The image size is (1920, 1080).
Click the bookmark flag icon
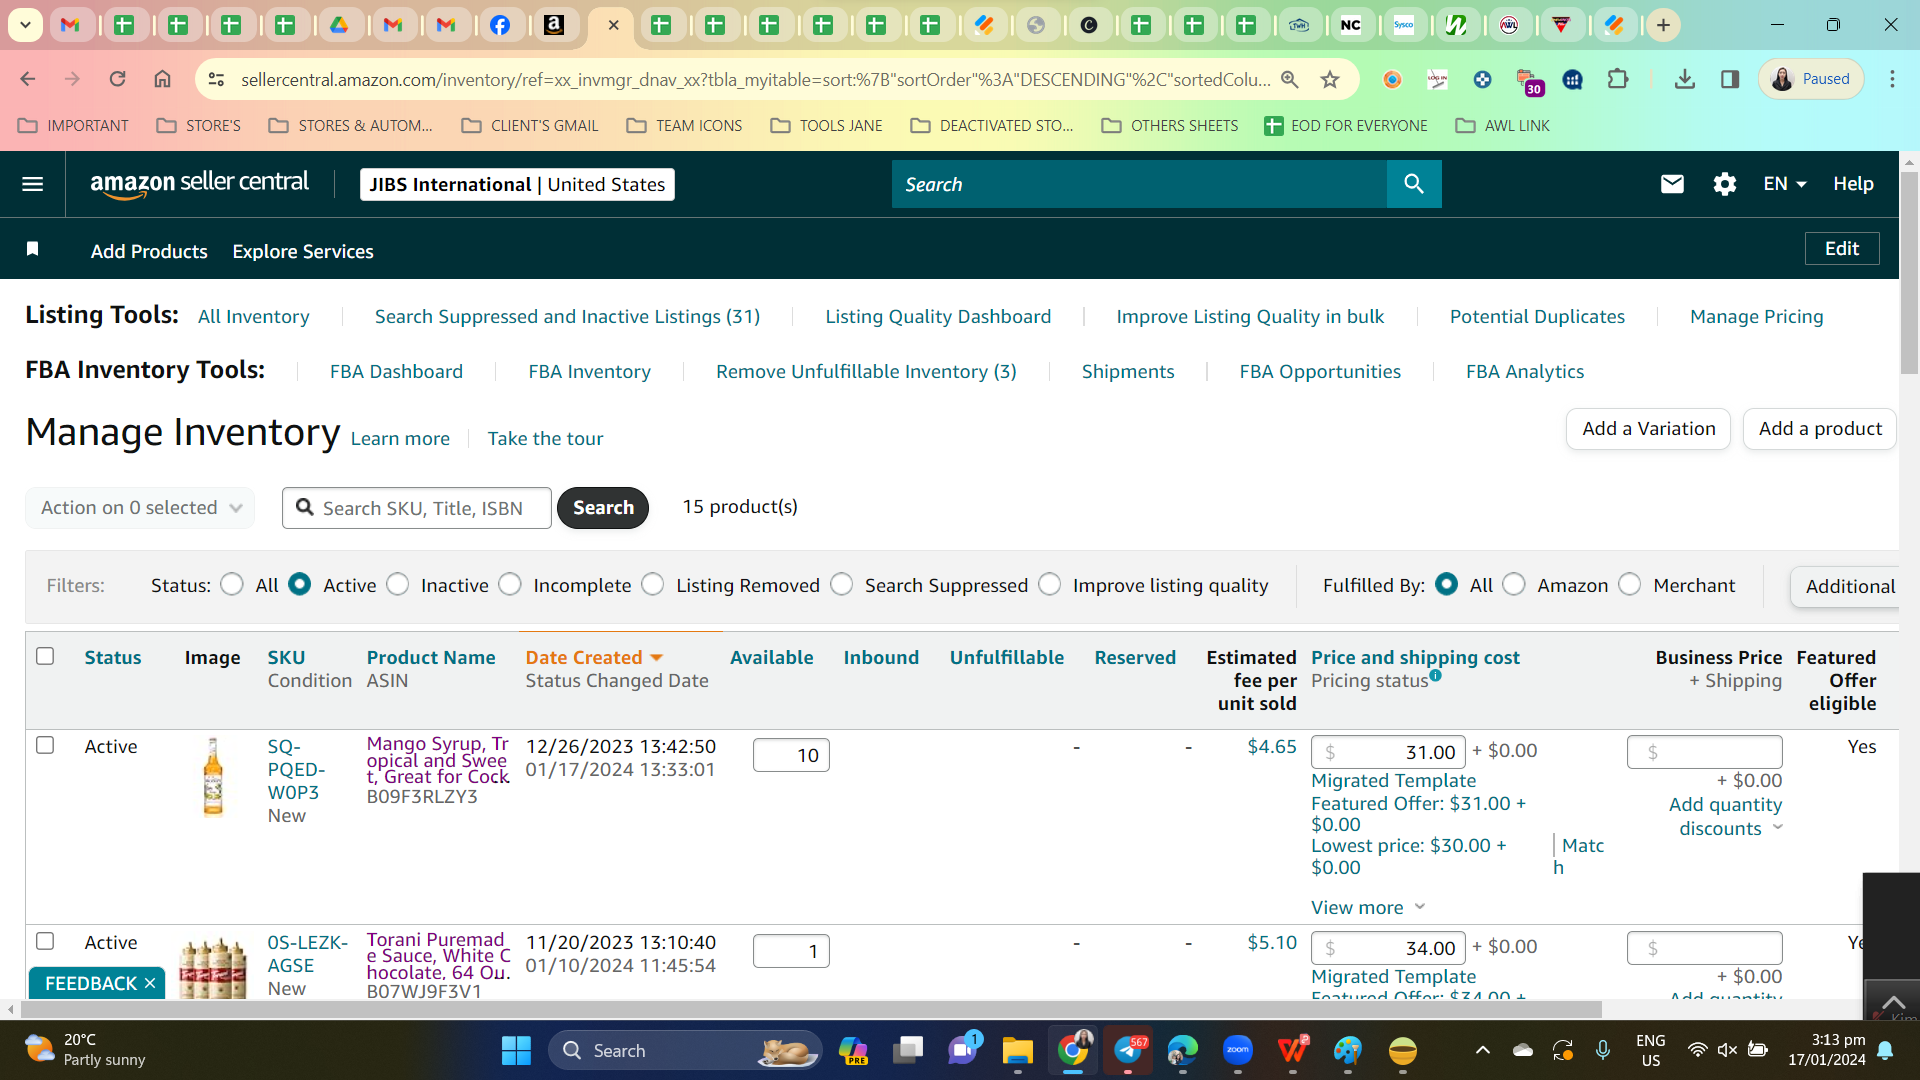[x=33, y=249]
